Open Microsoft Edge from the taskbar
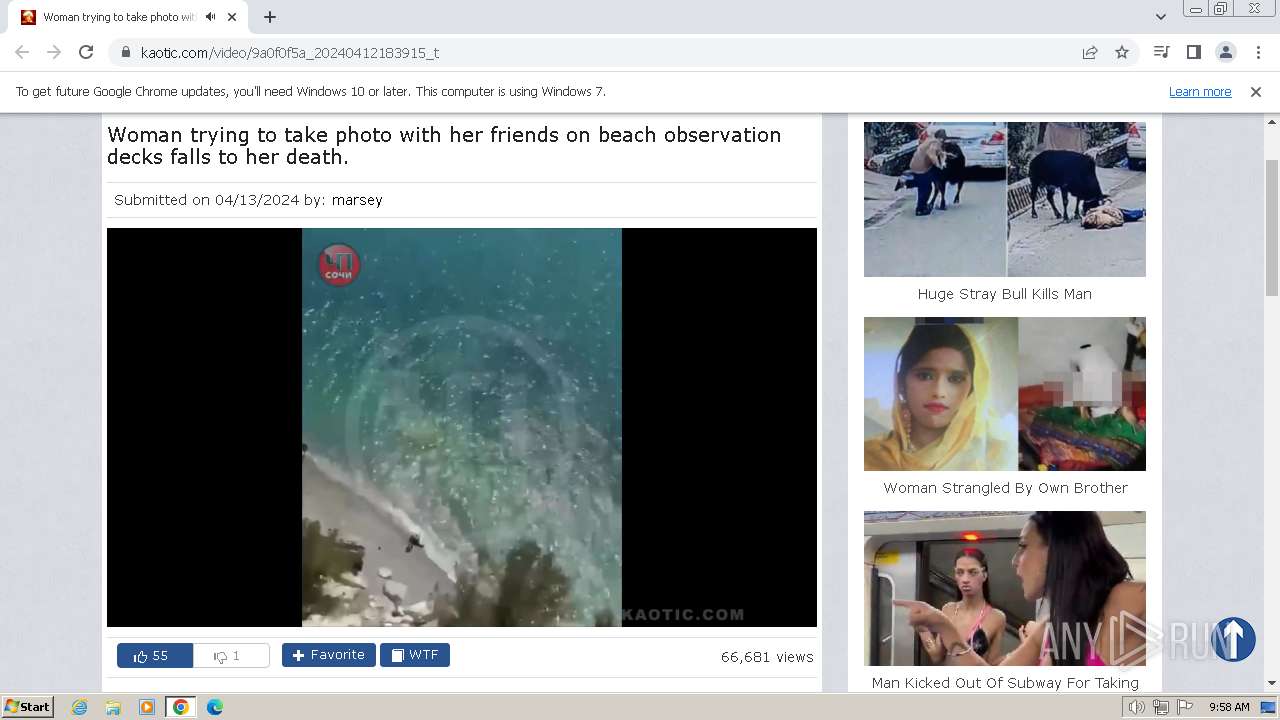Image resolution: width=1280 pixels, height=720 pixels. click(214, 707)
